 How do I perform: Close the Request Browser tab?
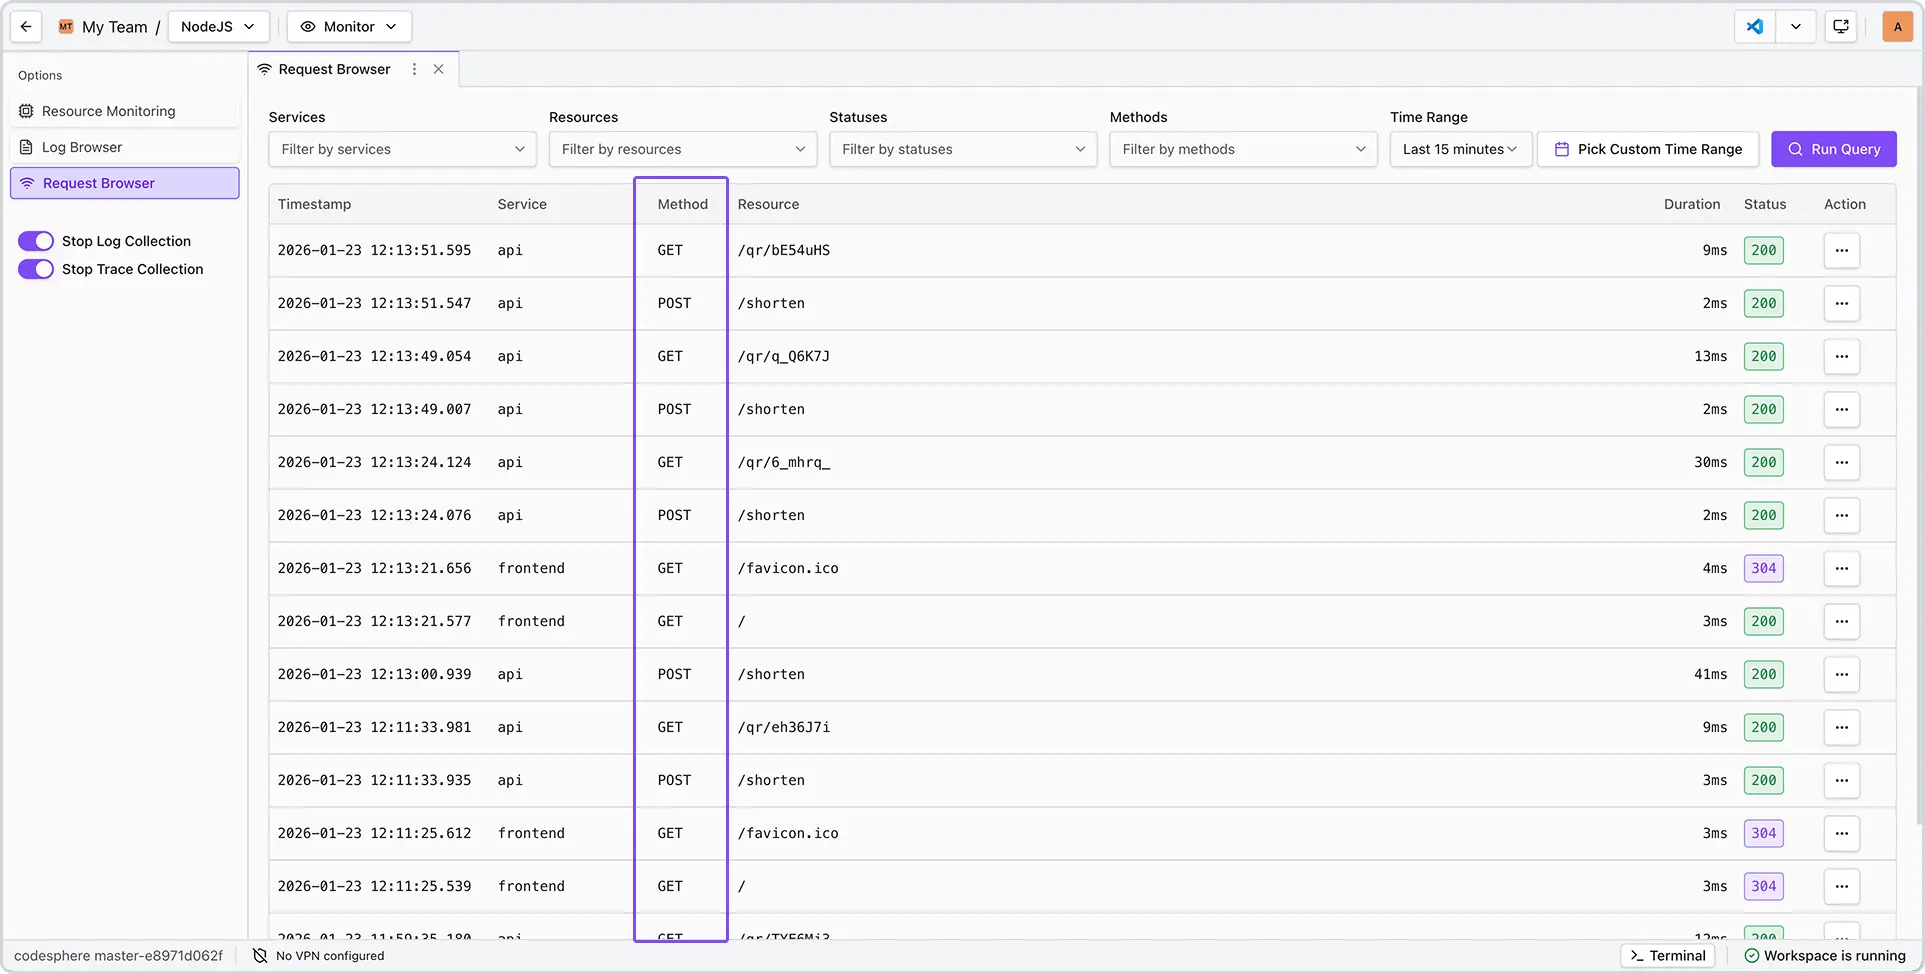[x=438, y=69]
